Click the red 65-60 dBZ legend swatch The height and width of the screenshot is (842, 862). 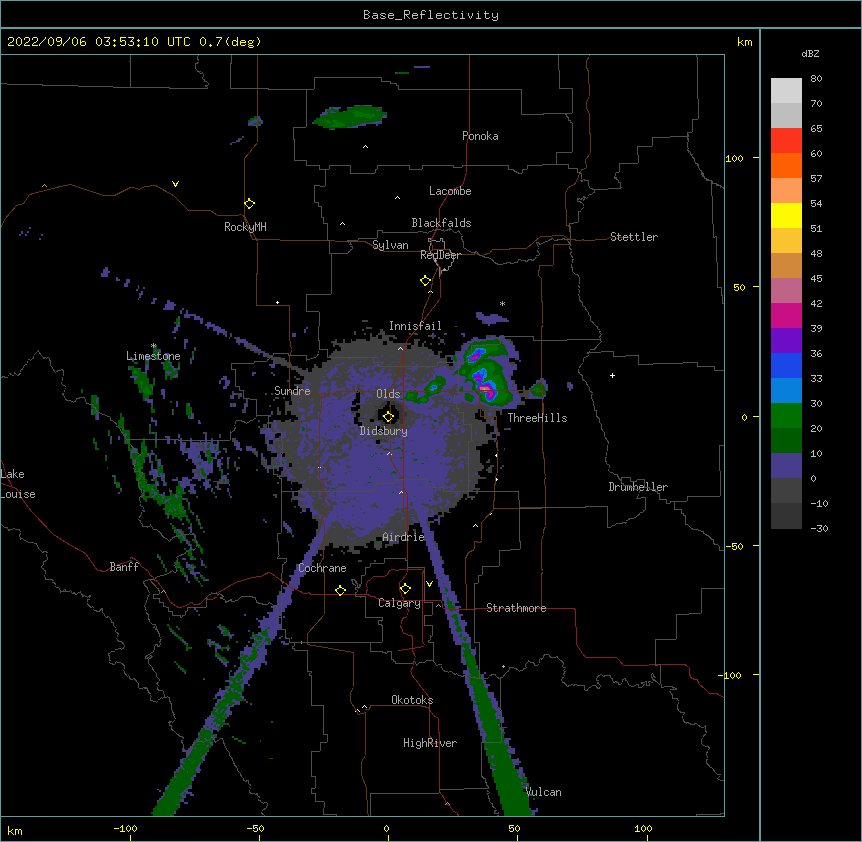pyautogui.click(x=786, y=141)
